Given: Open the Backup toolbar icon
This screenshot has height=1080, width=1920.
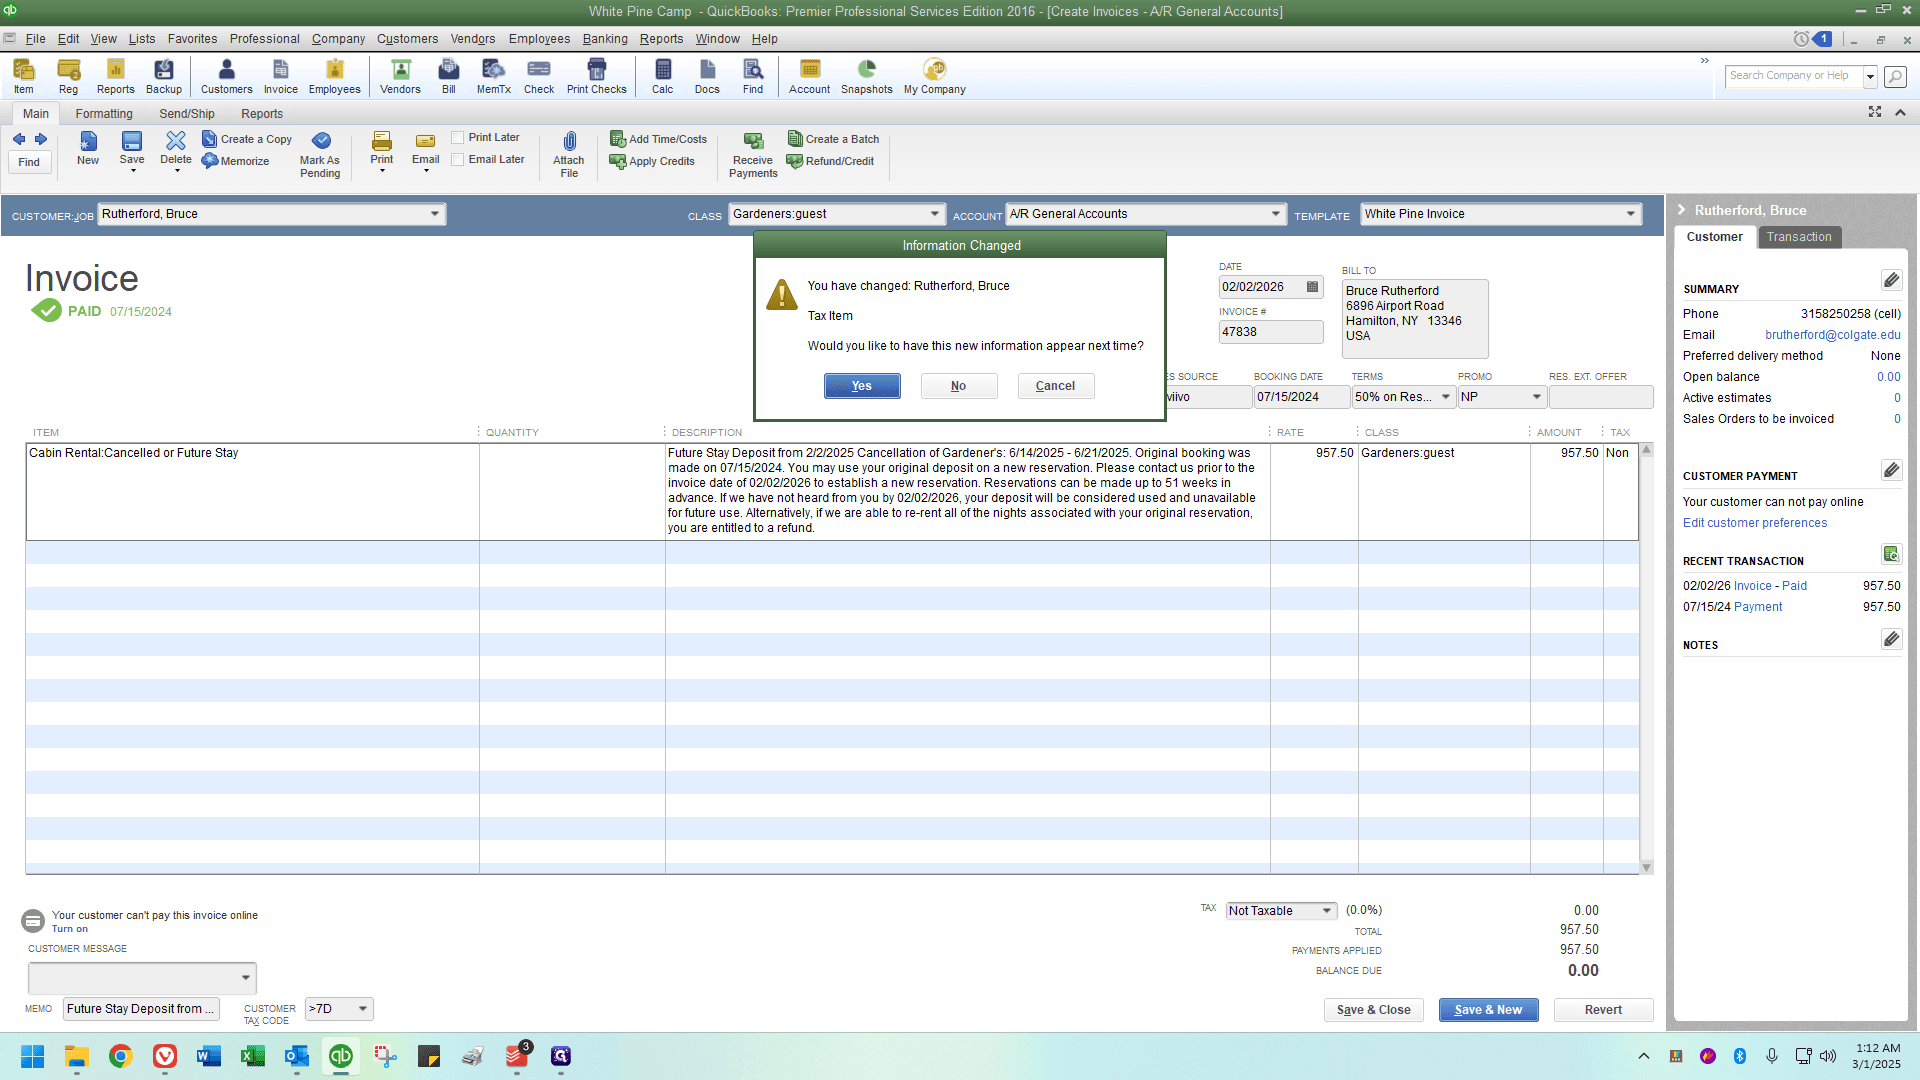Looking at the screenshot, I should click(x=164, y=76).
